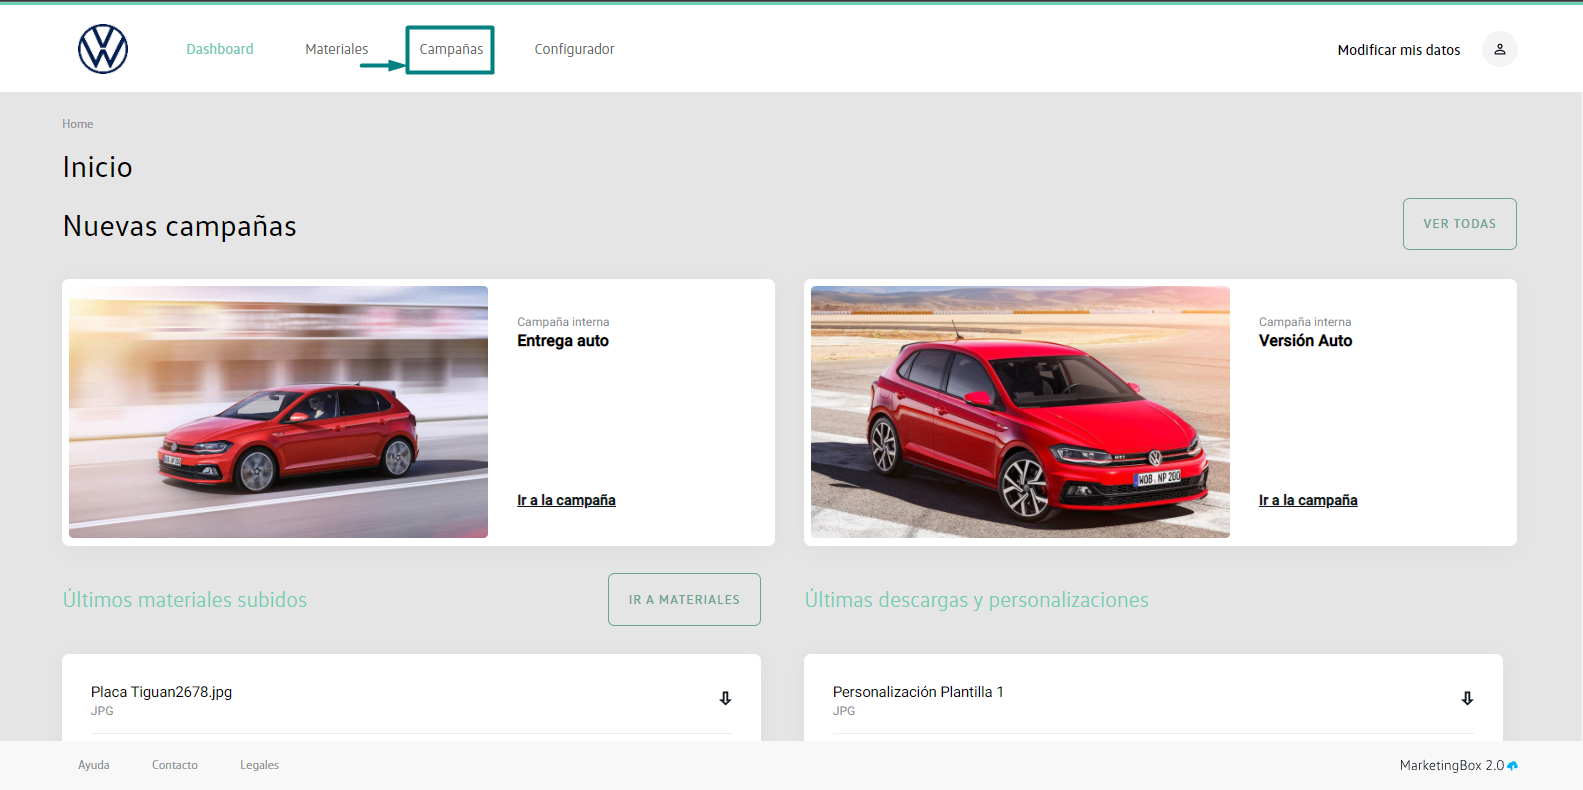Click the IR A MATERIALES button

pos(684,600)
